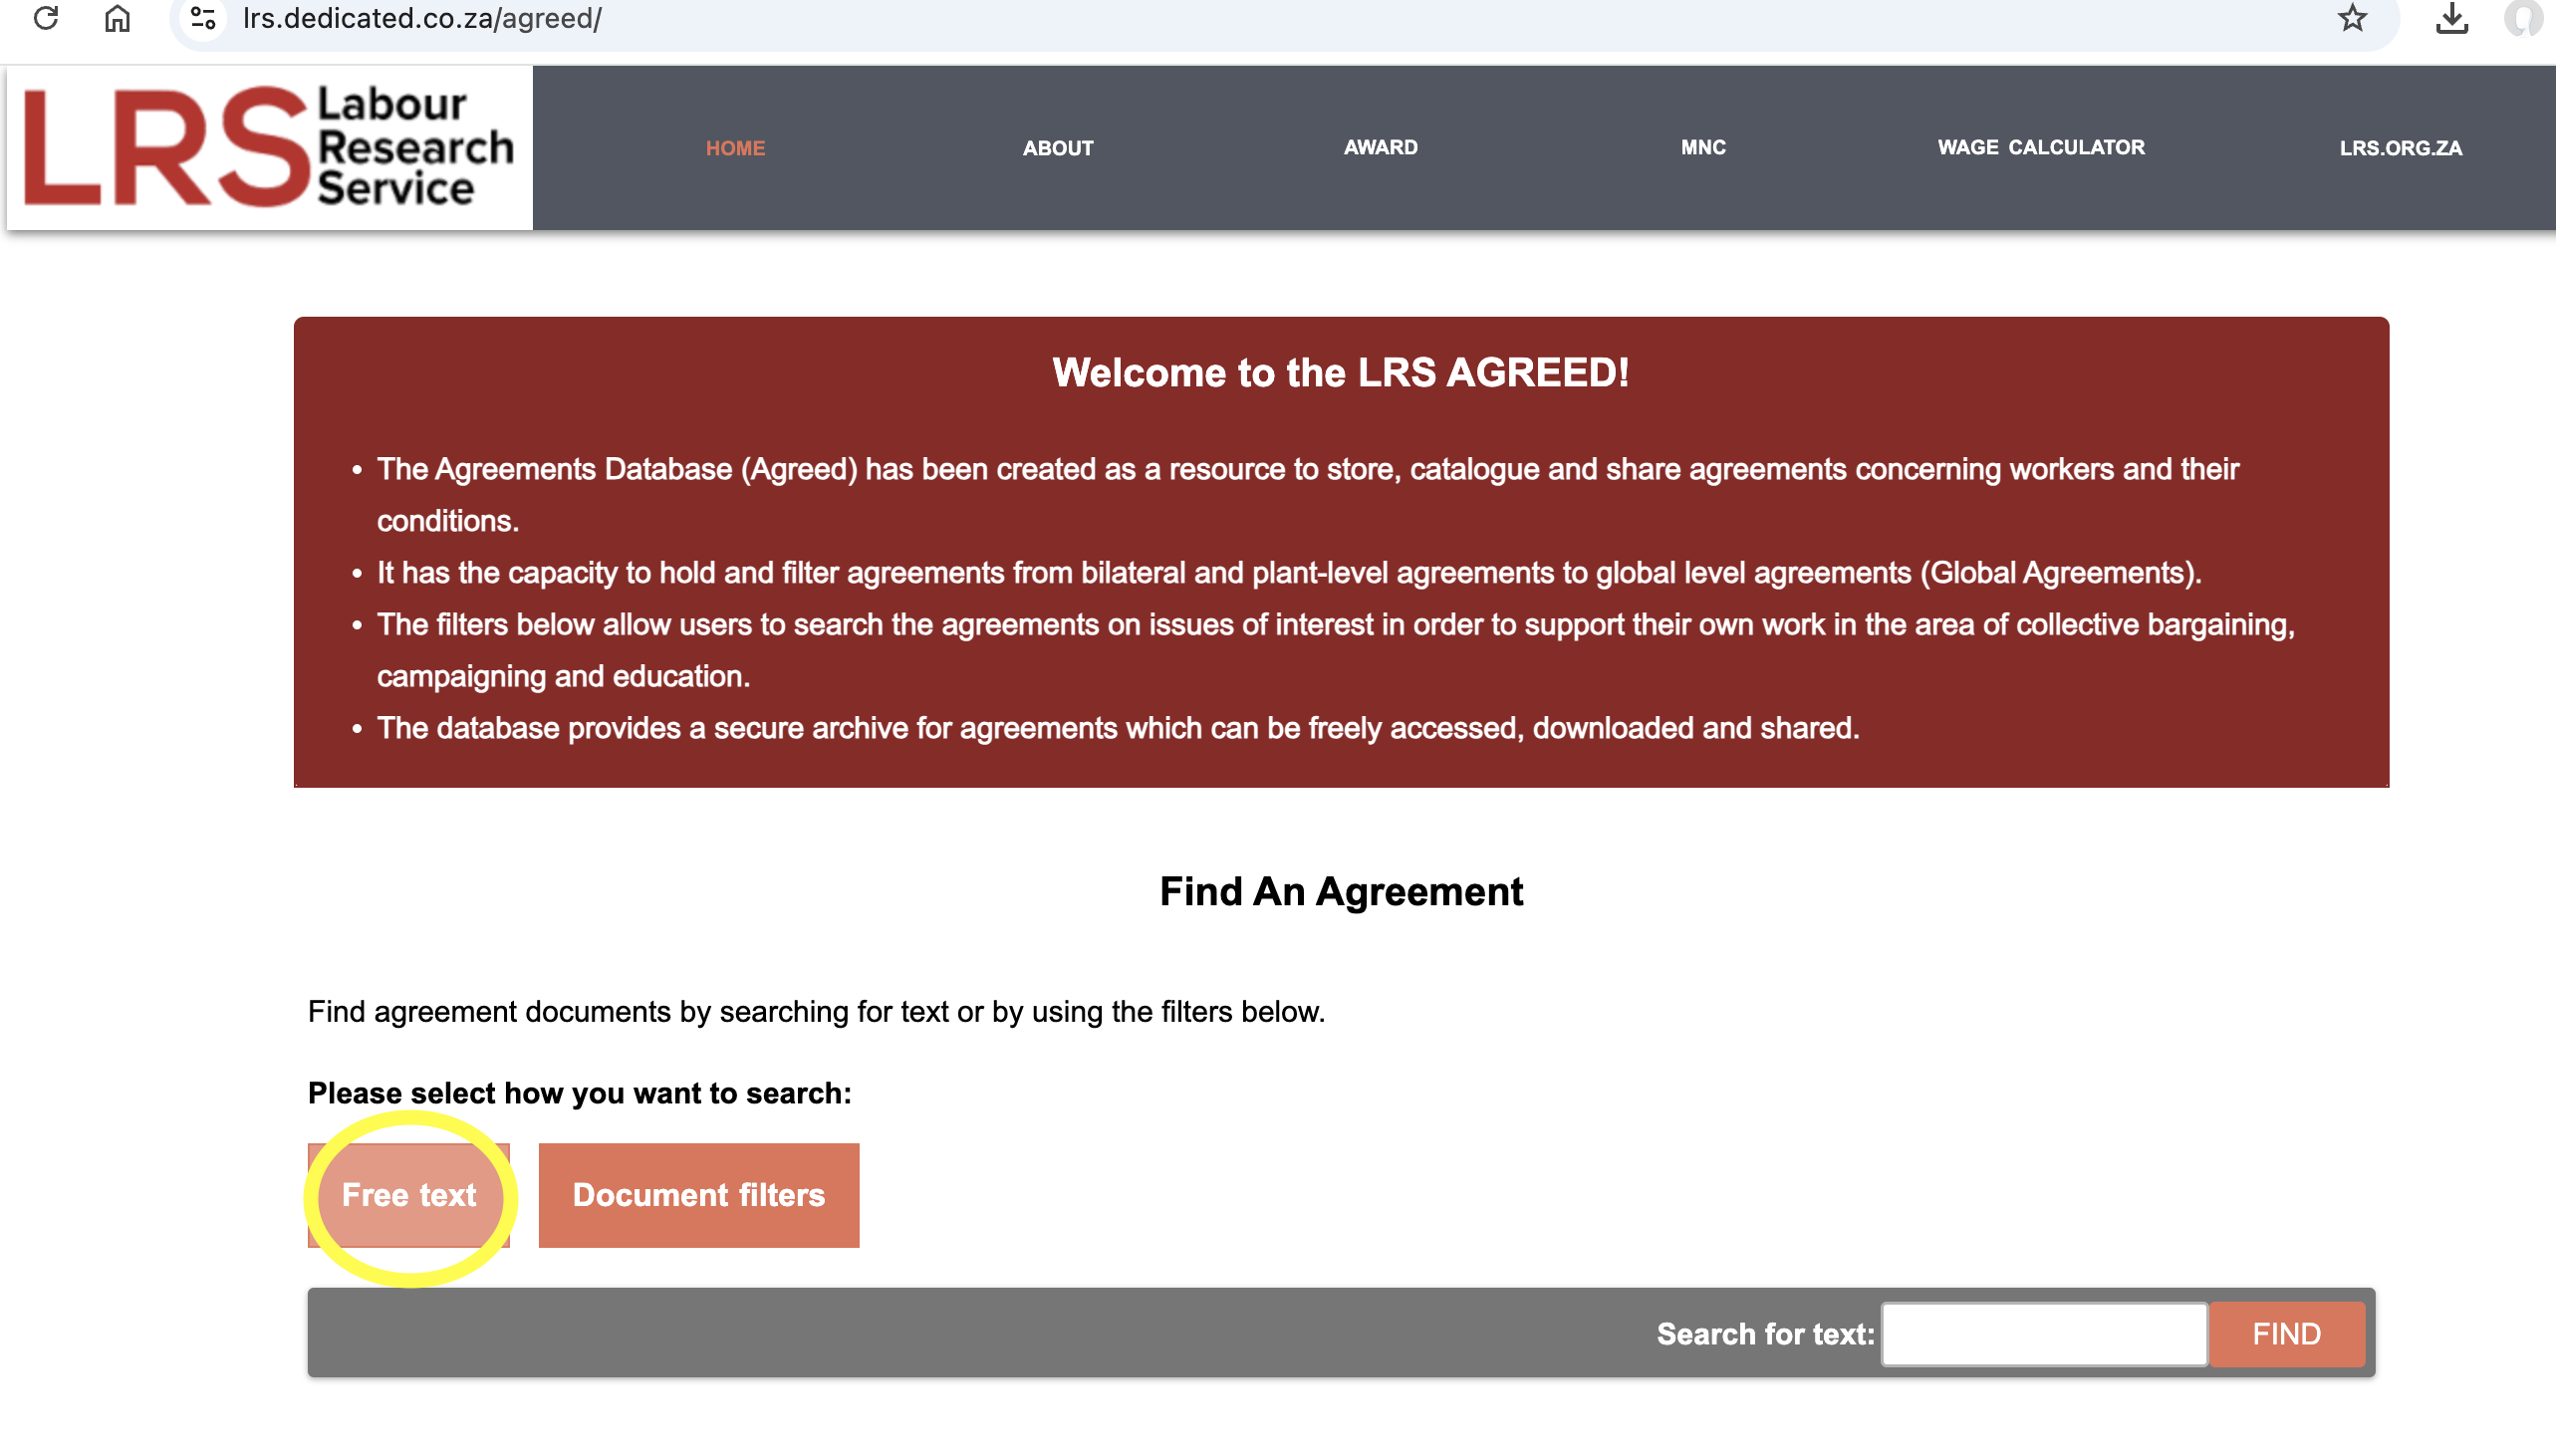Click bullet text starting 'It has the capacity'
This screenshot has height=1456, width=2556.
pos(1289,573)
